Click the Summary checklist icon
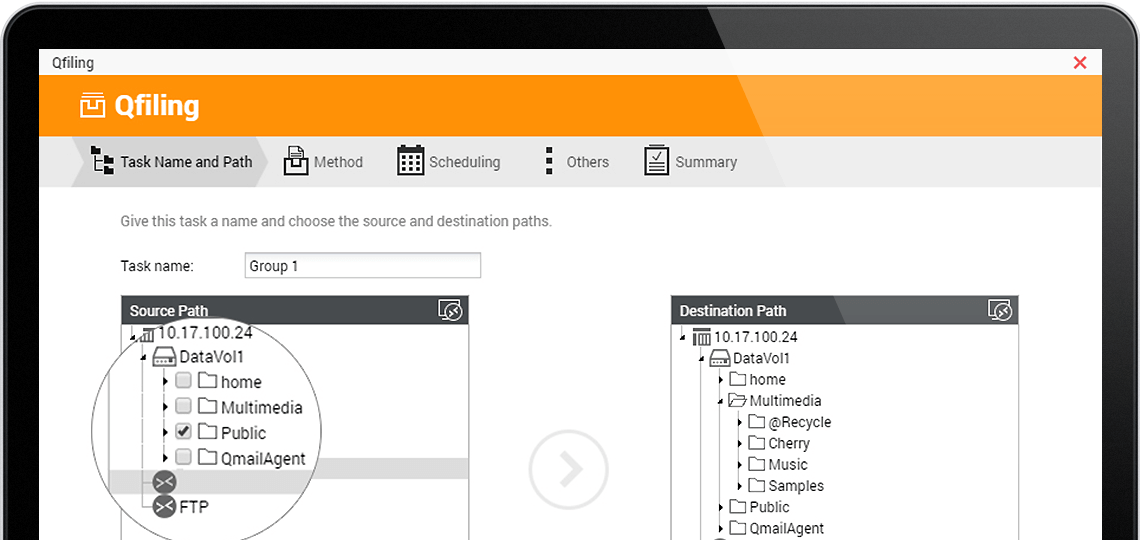1140x540 pixels. [x=657, y=161]
